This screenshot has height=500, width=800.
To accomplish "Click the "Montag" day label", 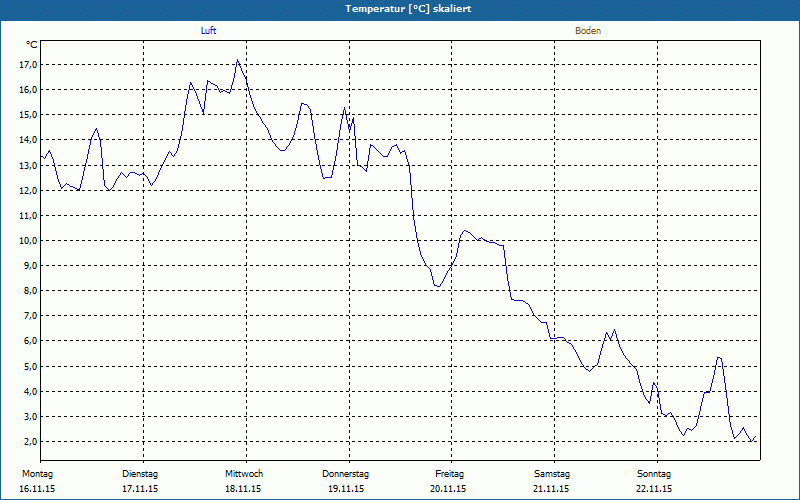I will point(38,474).
